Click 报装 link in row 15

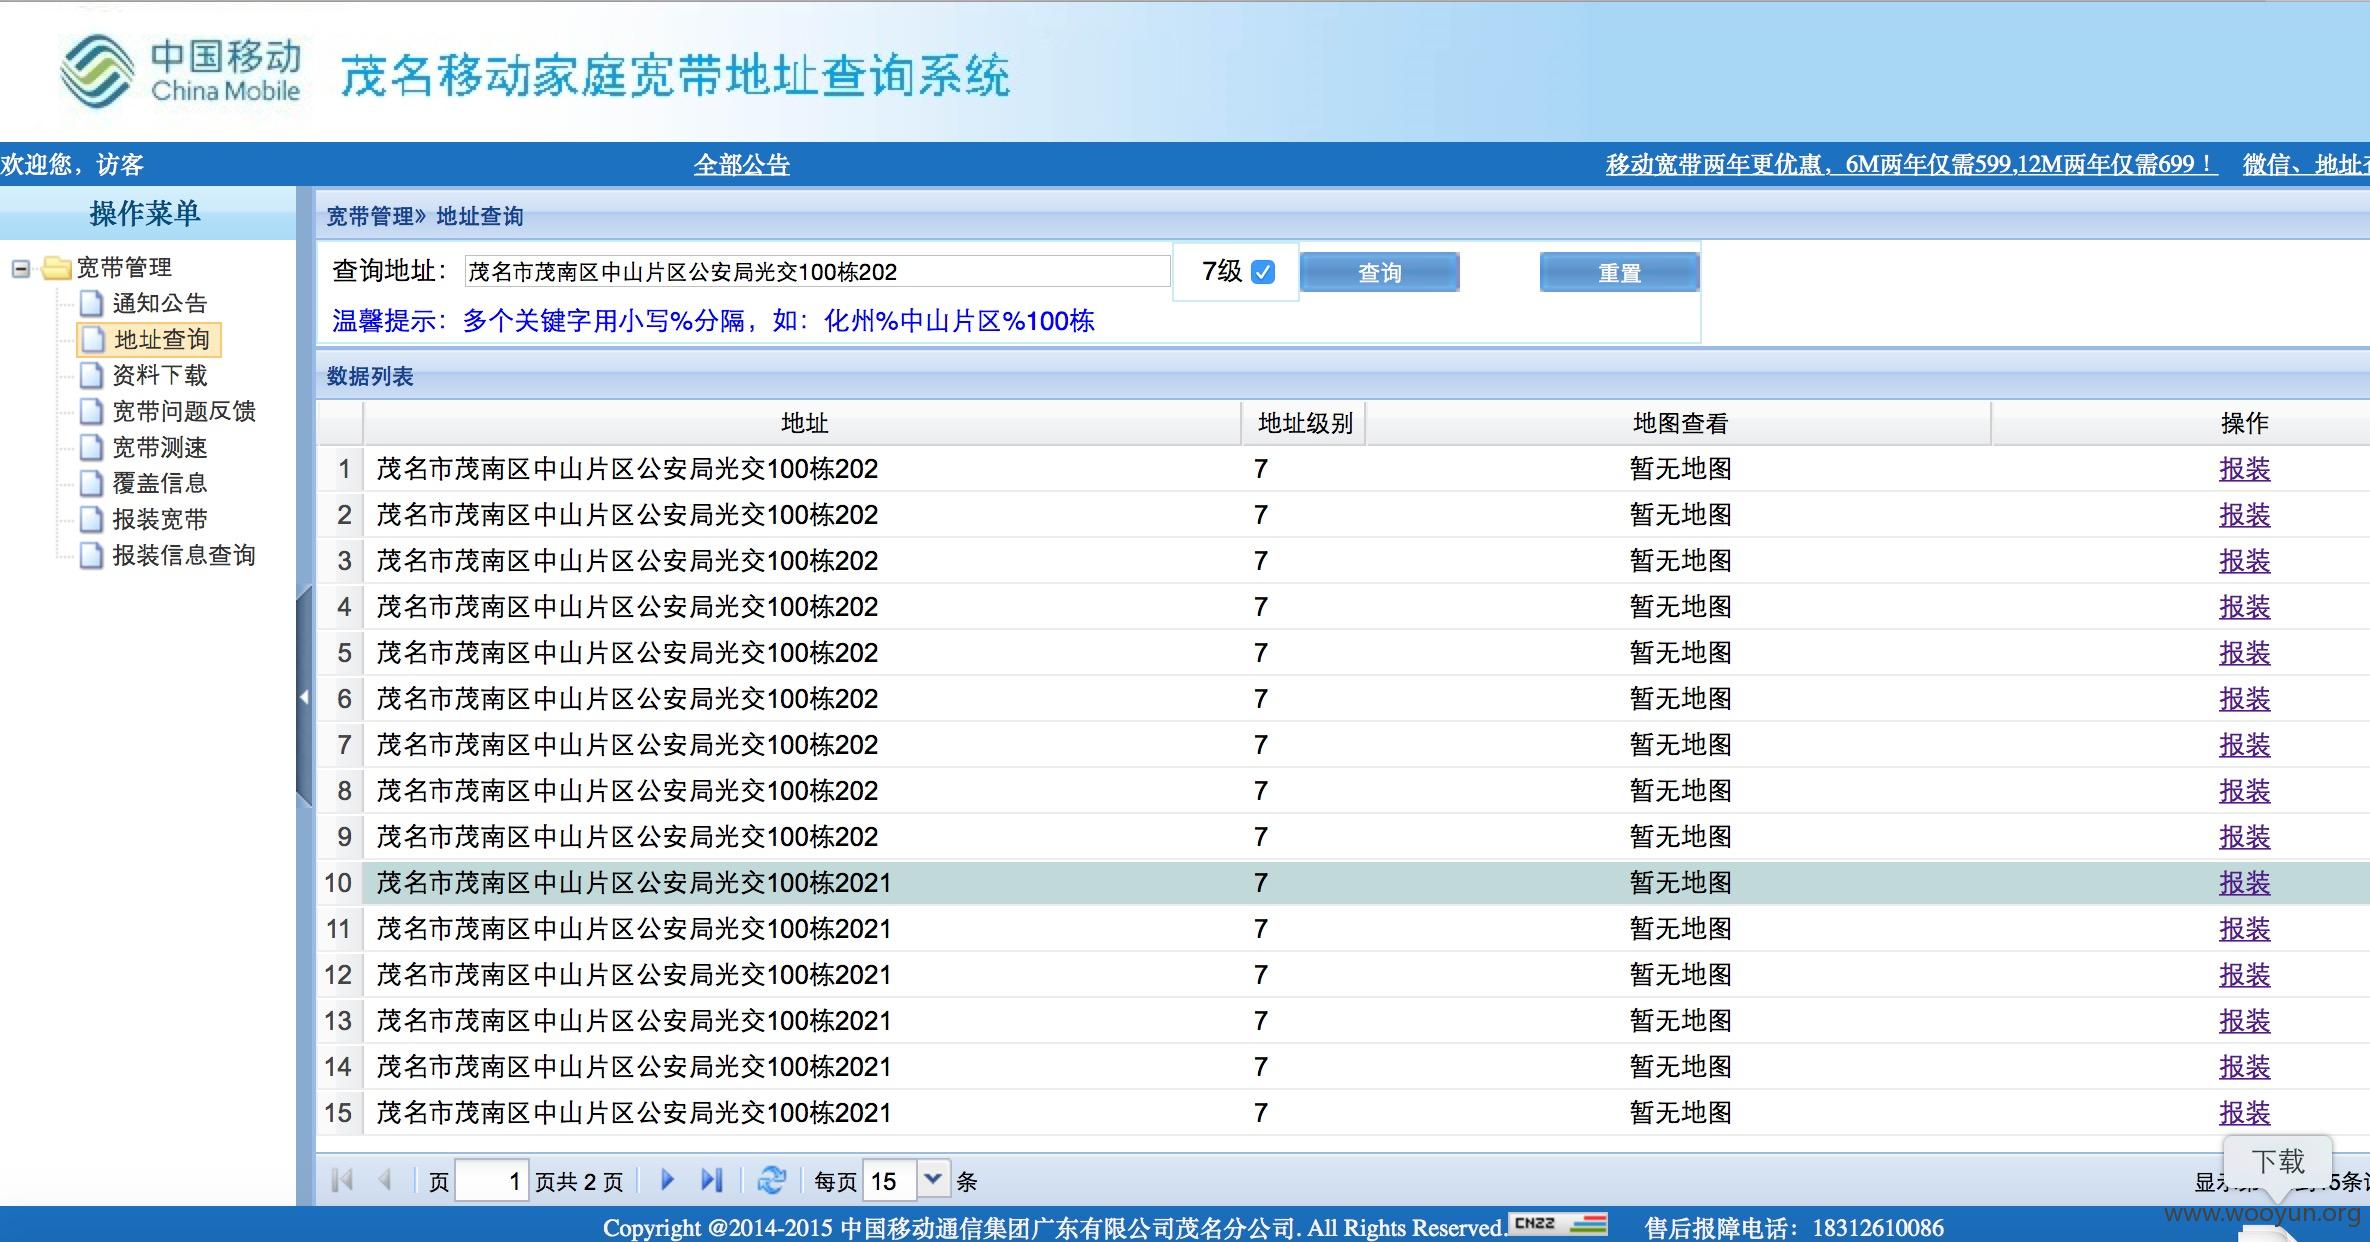(x=2245, y=1112)
